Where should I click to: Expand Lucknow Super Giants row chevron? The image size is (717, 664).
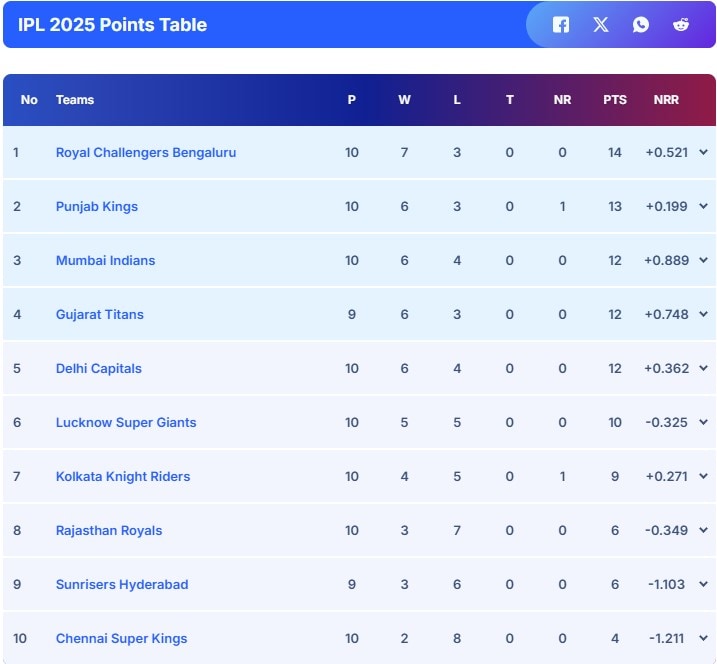coord(703,422)
